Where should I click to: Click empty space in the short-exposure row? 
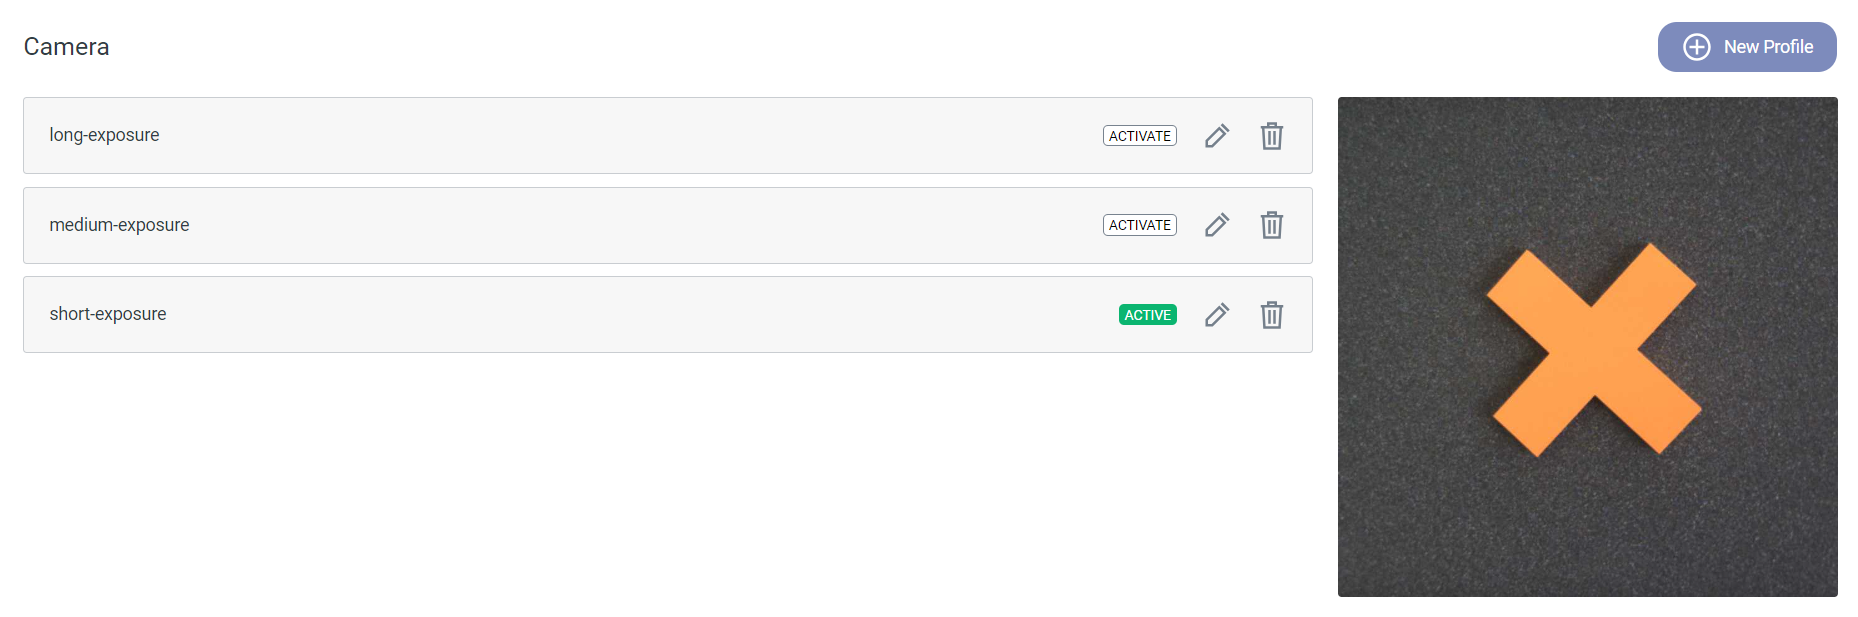tap(640, 315)
